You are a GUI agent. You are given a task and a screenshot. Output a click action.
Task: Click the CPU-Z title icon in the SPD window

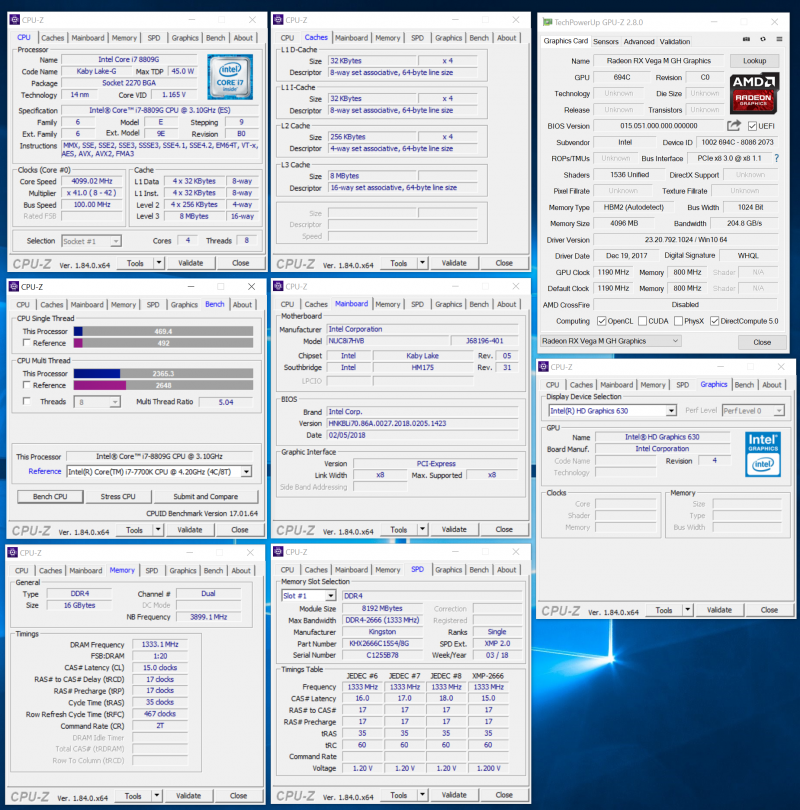click(278, 552)
